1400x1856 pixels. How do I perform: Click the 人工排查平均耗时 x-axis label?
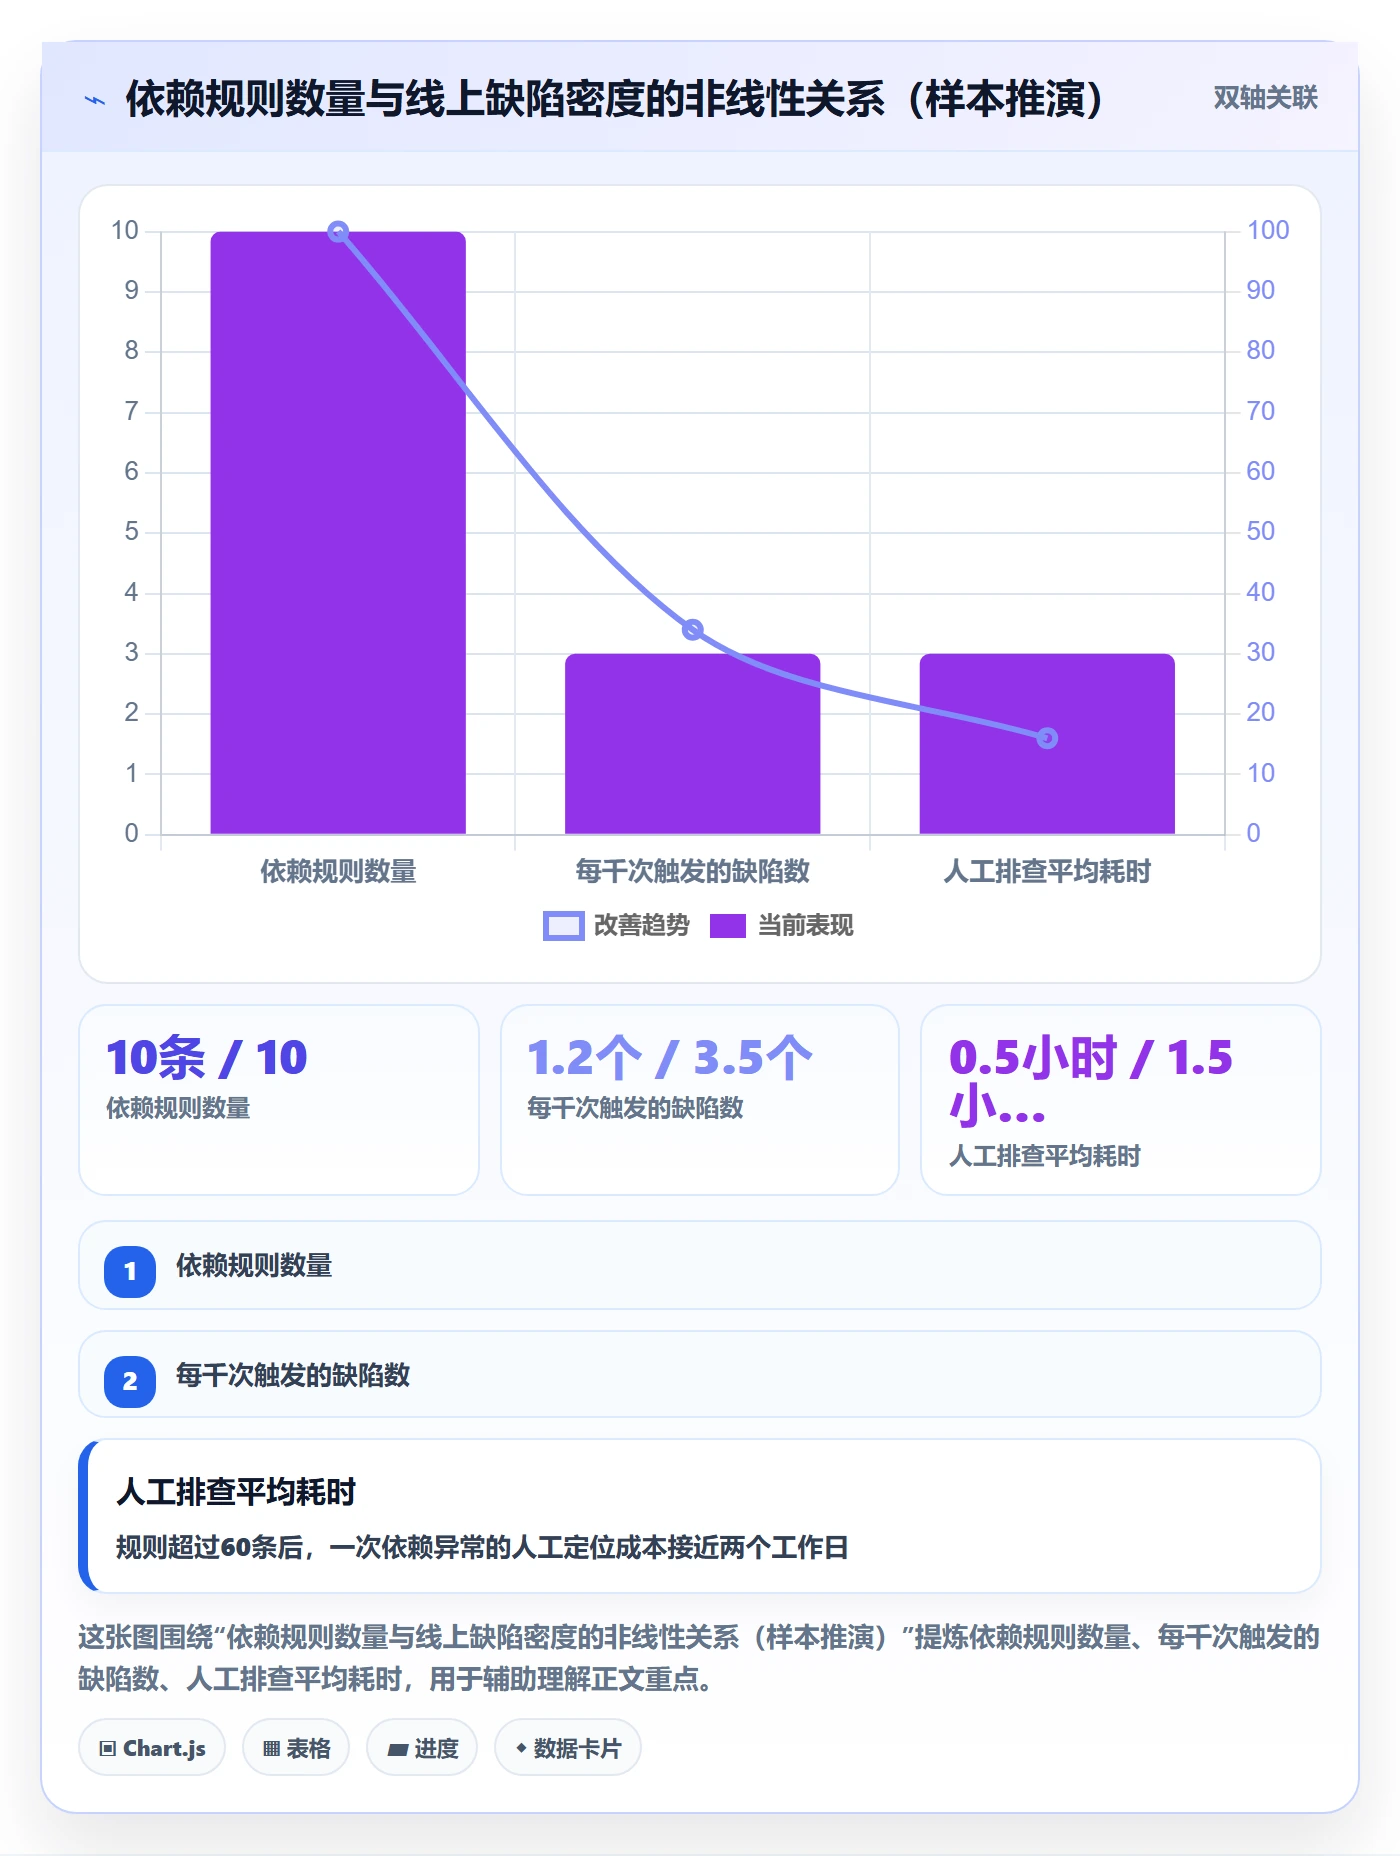click(1047, 872)
